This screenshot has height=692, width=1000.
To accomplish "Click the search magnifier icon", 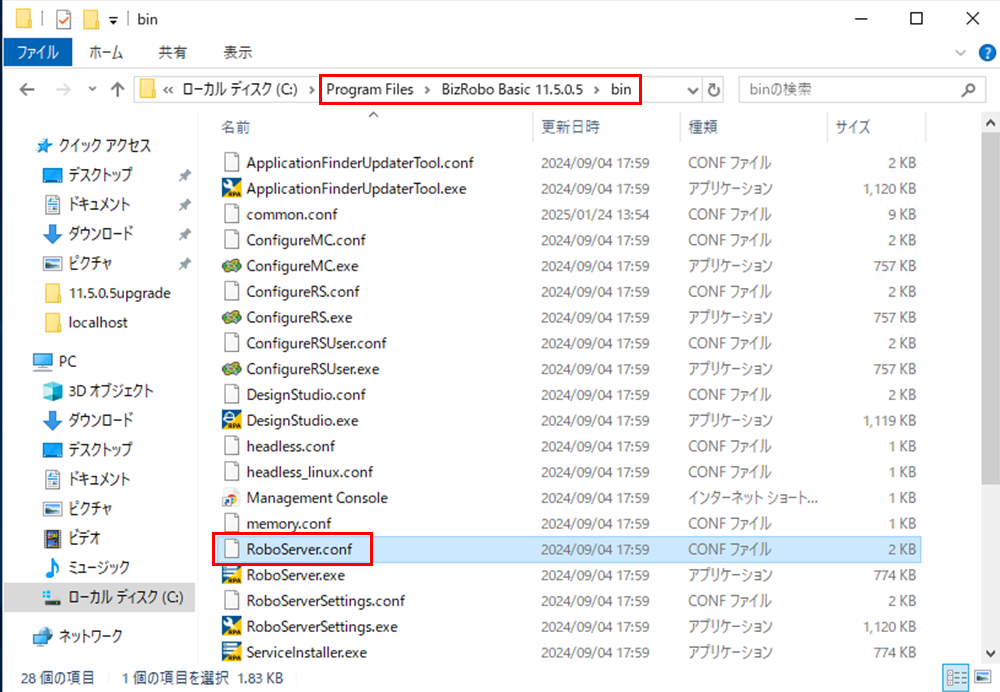I will [x=969, y=90].
